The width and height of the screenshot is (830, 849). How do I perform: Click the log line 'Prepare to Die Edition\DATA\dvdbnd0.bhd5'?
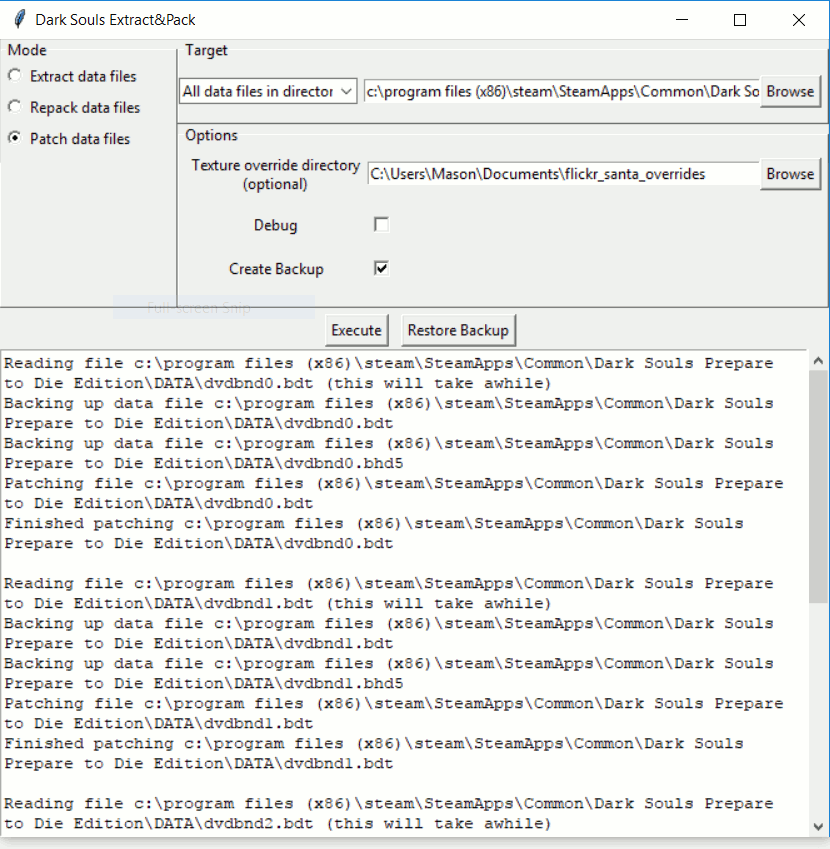click(204, 463)
